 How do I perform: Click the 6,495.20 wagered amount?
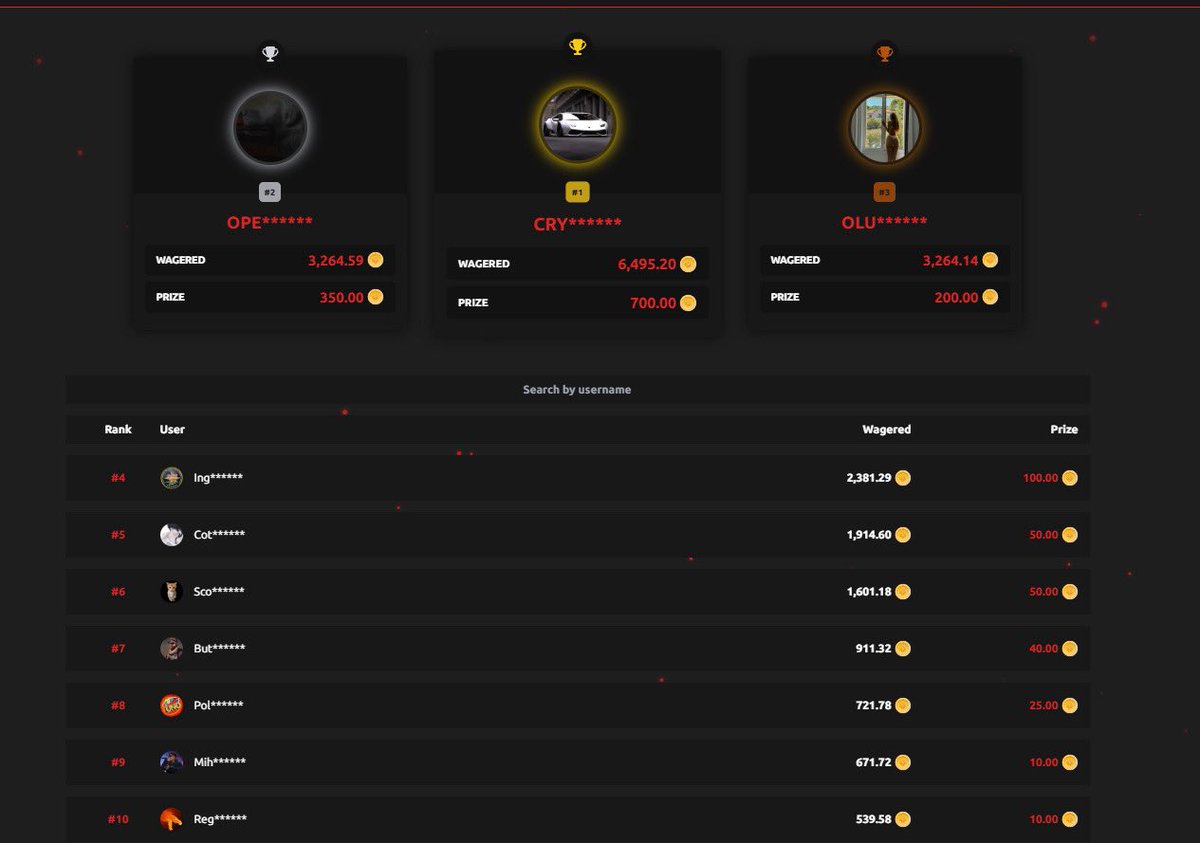point(647,265)
